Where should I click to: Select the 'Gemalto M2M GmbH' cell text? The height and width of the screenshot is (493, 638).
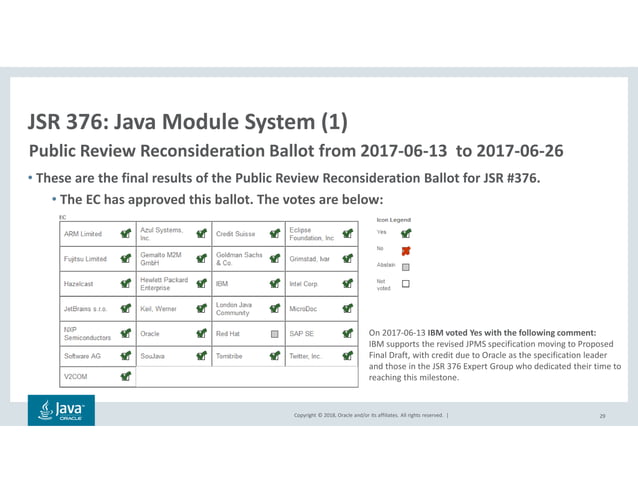pos(161,259)
